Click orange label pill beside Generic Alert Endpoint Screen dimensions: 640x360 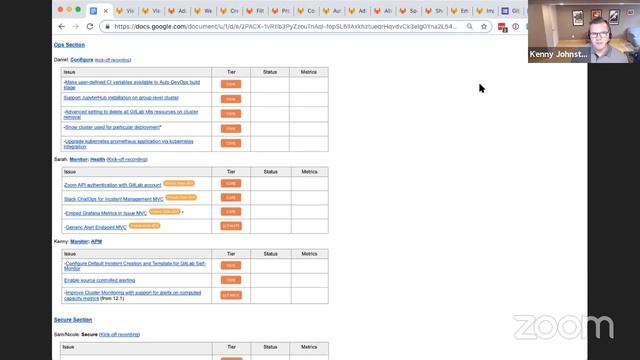(x=144, y=226)
